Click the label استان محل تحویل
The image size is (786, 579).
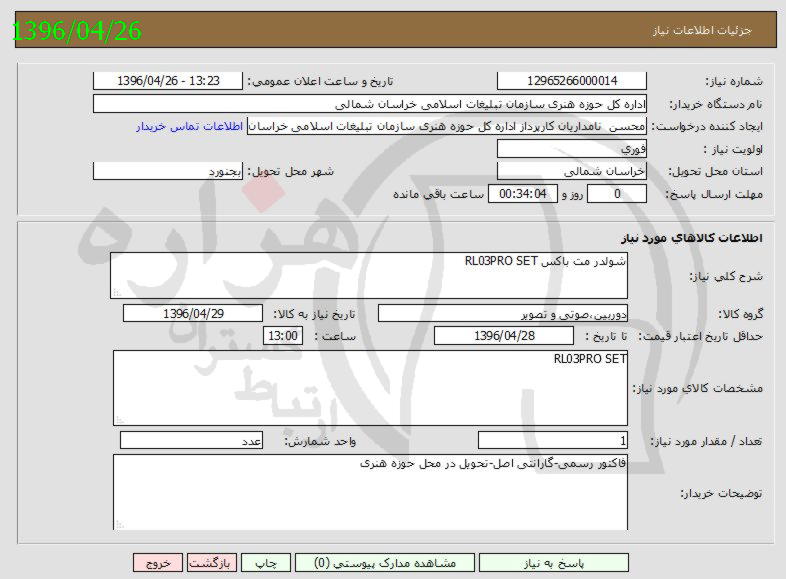click(x=715, y=172)
